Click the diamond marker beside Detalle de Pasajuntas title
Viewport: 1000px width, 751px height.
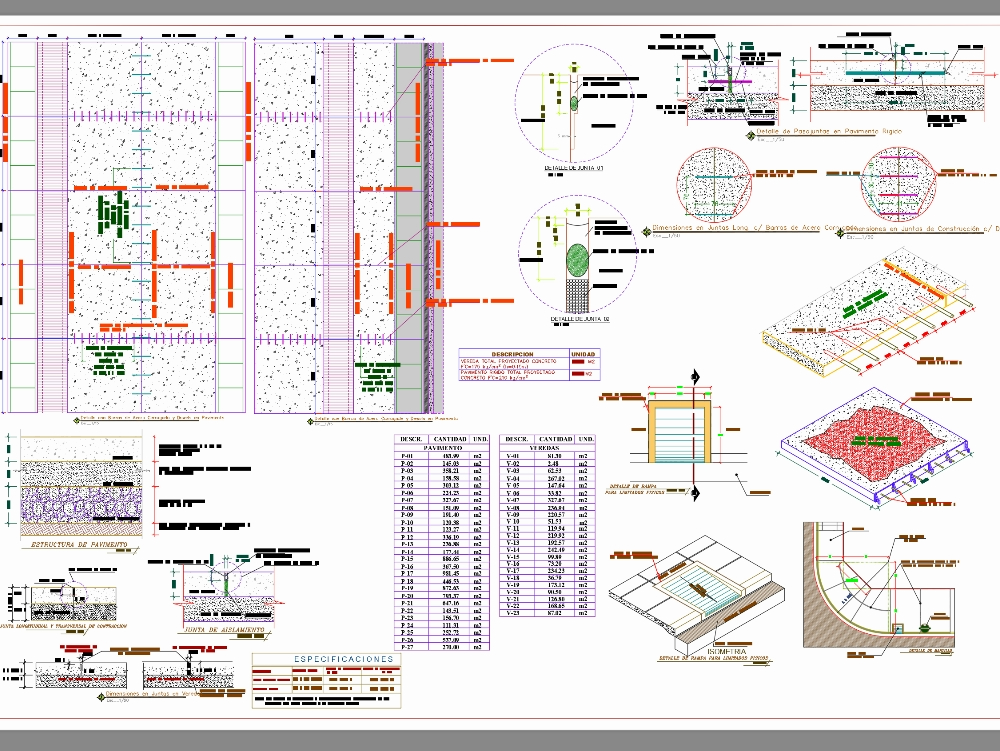(x=749, y=134)
